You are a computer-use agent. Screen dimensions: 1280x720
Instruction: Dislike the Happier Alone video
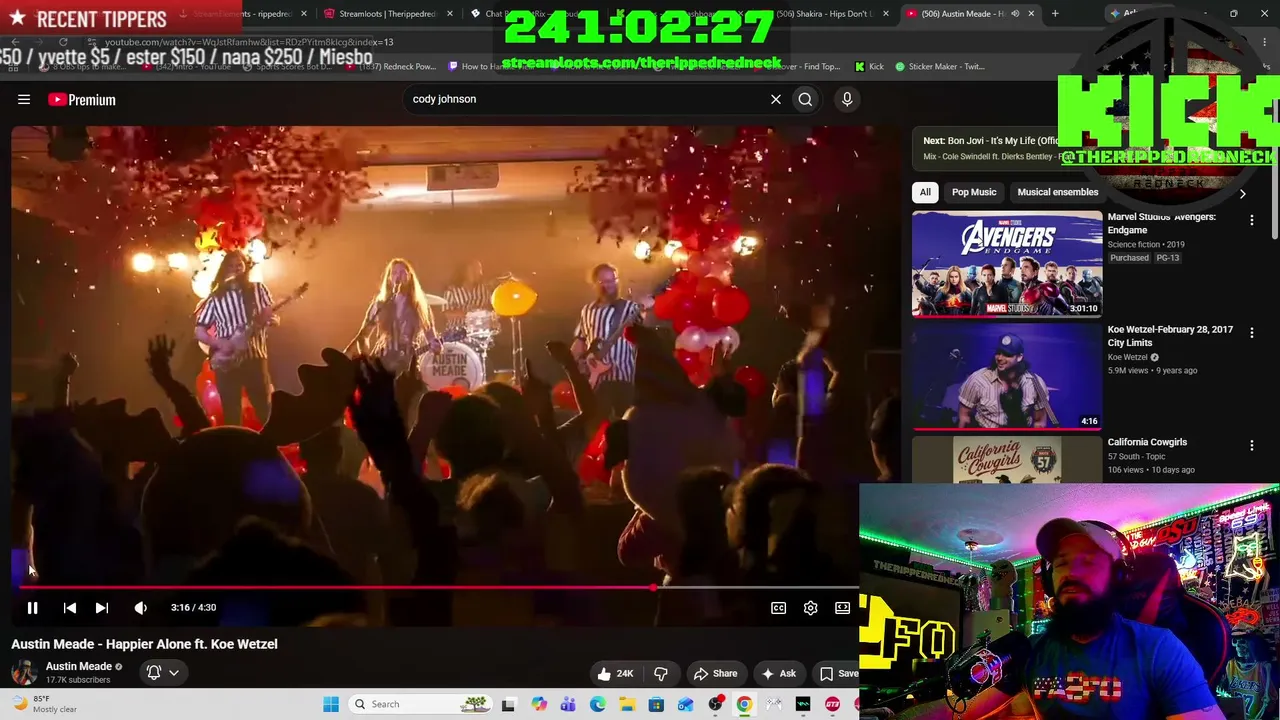tap(661, 674)
